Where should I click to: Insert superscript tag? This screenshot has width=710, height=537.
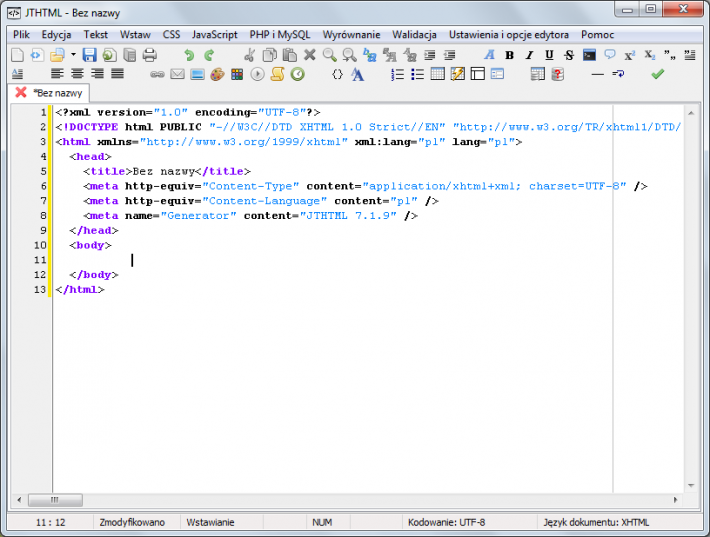coord(629,55)
